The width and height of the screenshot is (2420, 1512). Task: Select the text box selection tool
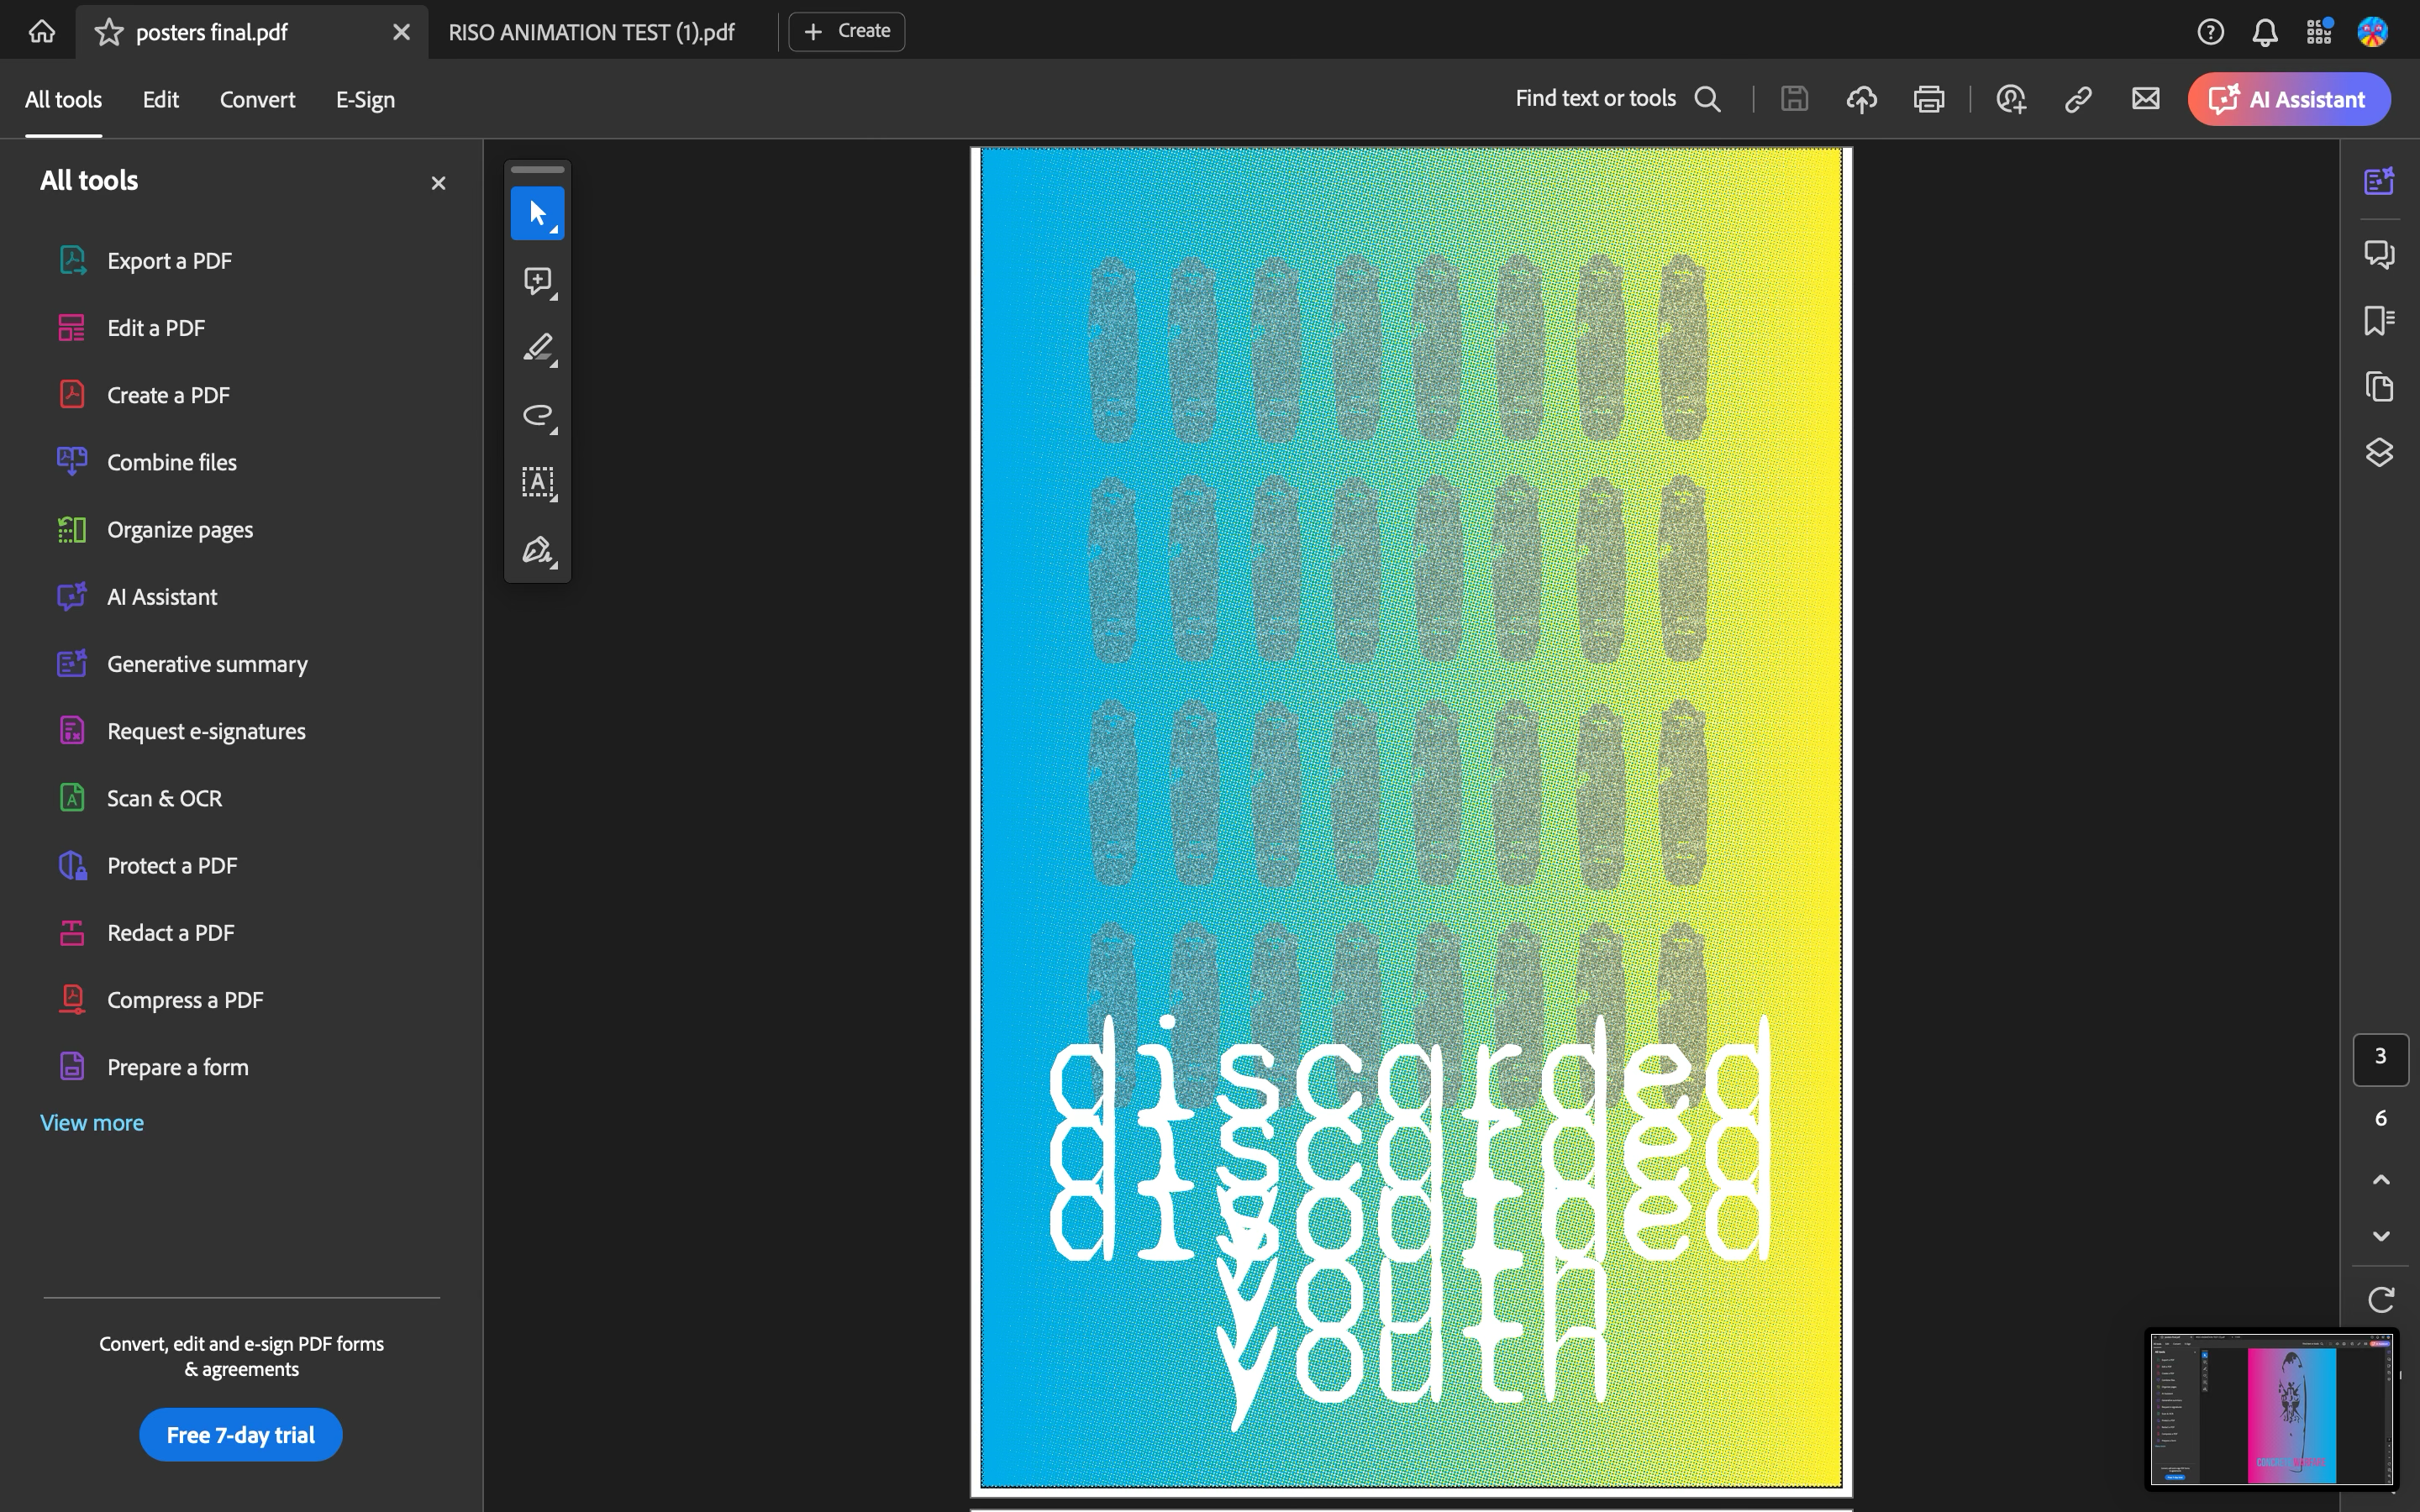coord(537,482)
